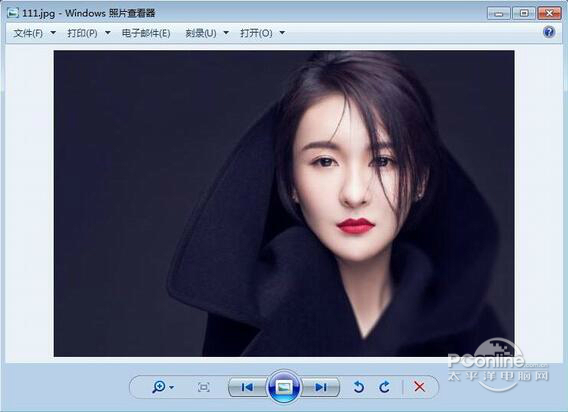Click the displayed portrait photo
The image size is (568, 412).
pyautogui.click(x=284, y=204)
